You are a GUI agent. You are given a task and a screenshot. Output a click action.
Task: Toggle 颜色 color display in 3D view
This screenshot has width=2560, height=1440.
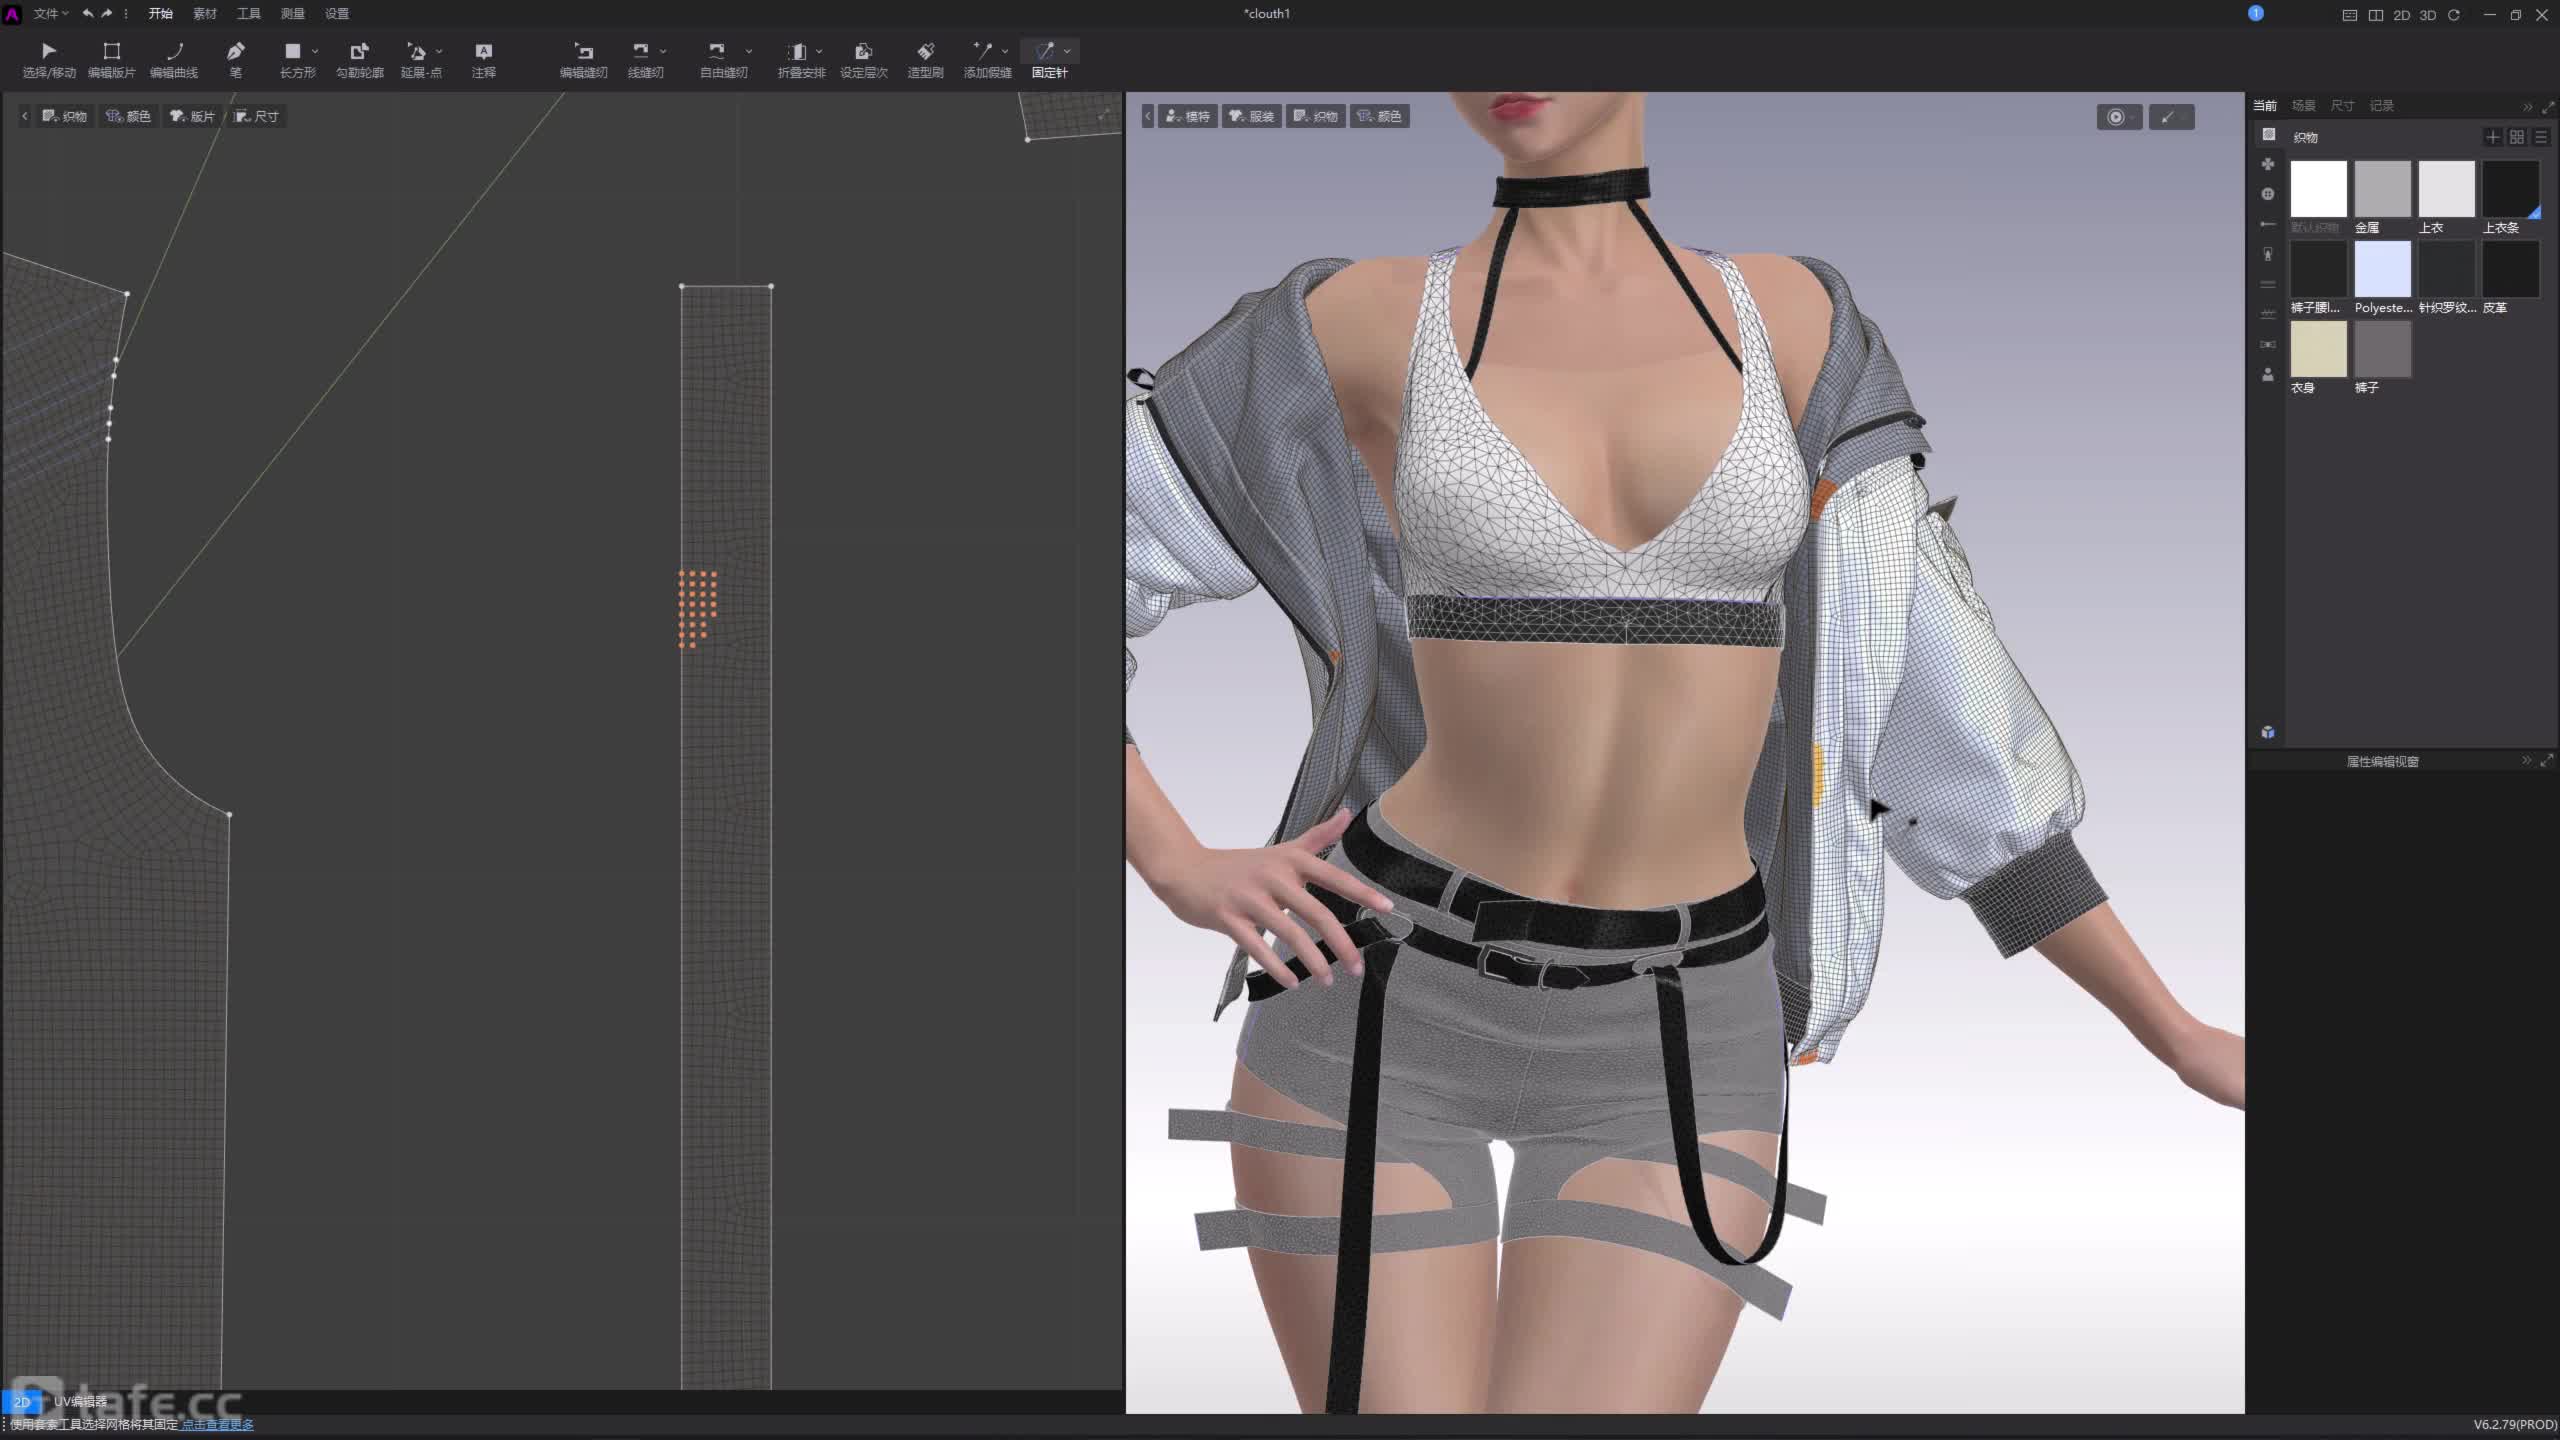point(1380,116)
